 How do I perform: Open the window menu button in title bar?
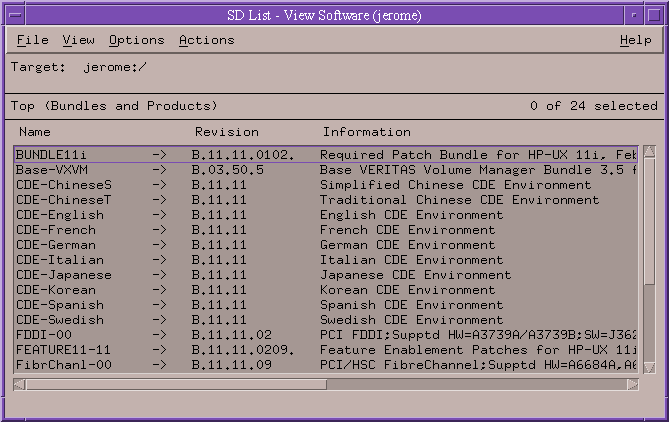point(16,15)
